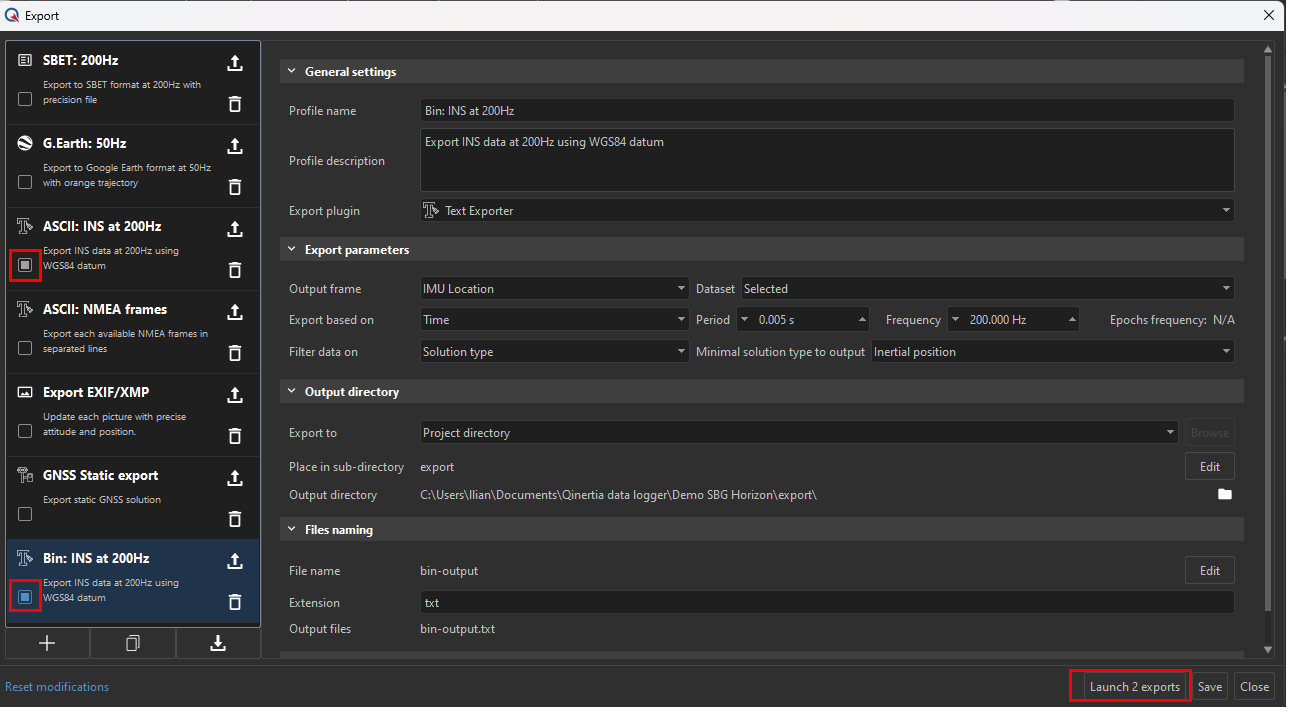Click Reset modifications link
Screen dimensions: 1306x727
(57, 686)
